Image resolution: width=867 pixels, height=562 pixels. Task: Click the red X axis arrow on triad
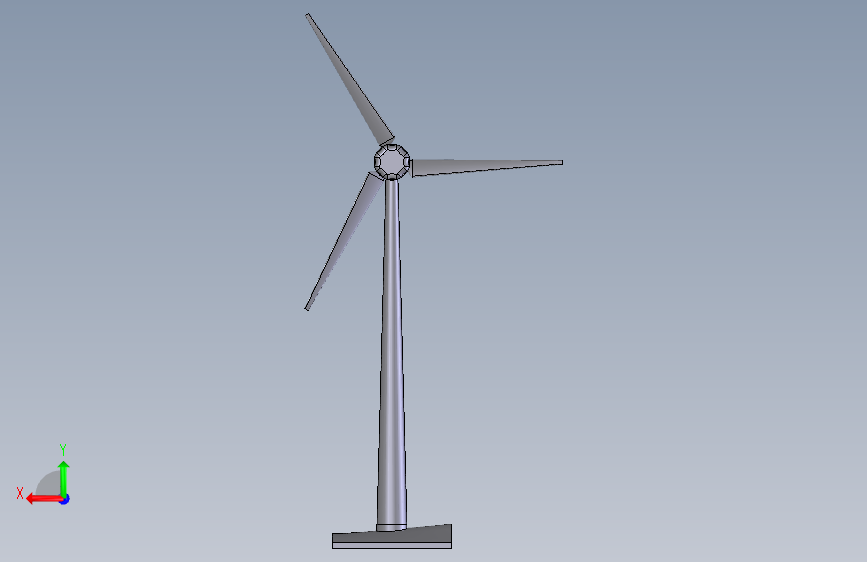pyautogui.click(x=43, y=499)
